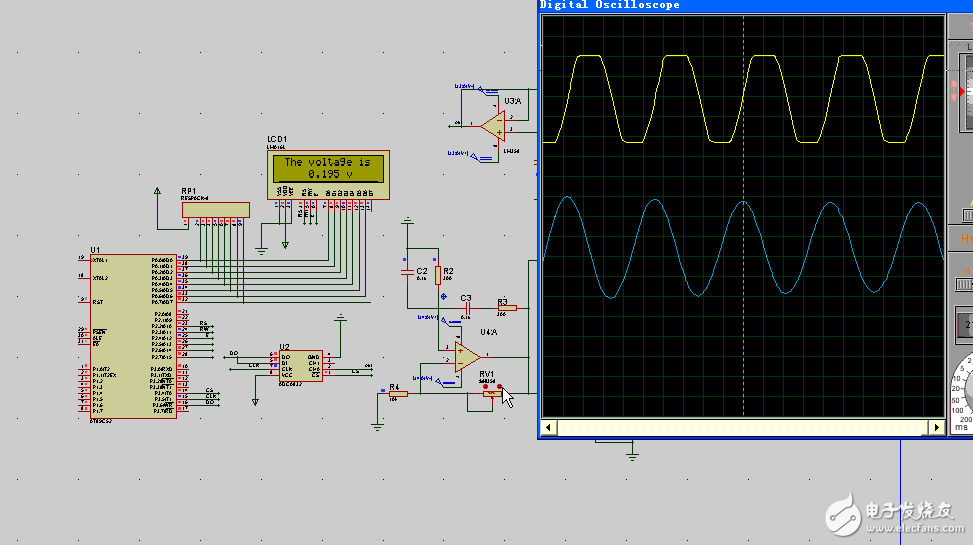Click the RV1 potentiometer
The height and width of the screenshot is (545, 973).
point(489,394)
